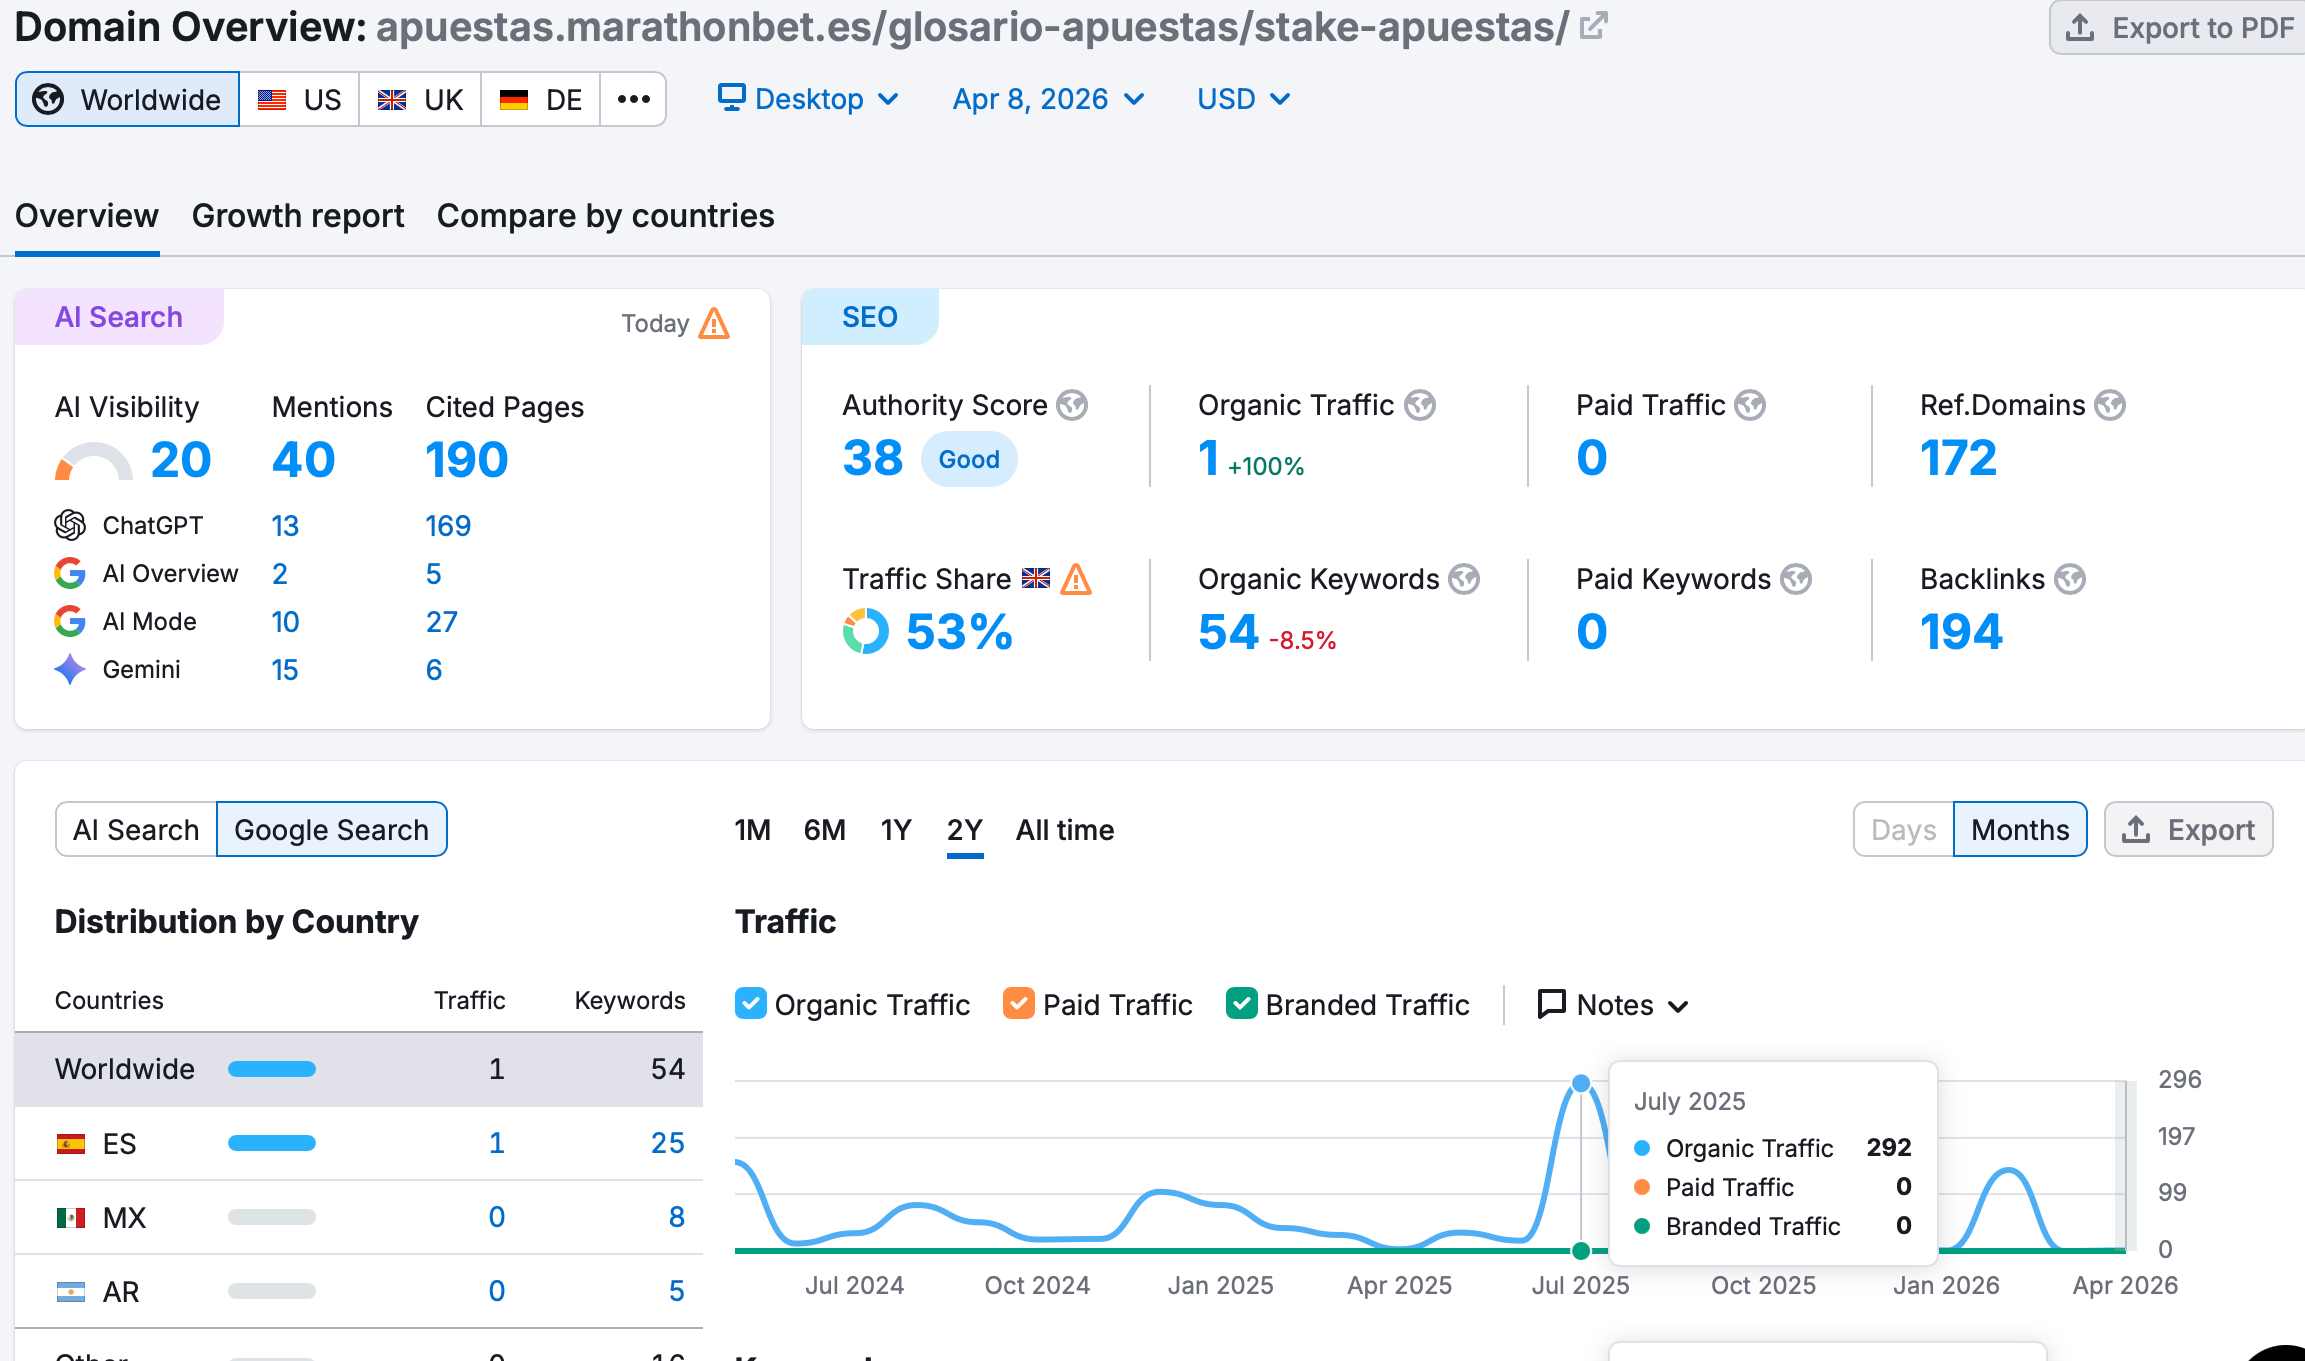Uncheck the Organic Traffic checkbox
This screenshot has width=2305, height=1361.
tap(751, 1003)
